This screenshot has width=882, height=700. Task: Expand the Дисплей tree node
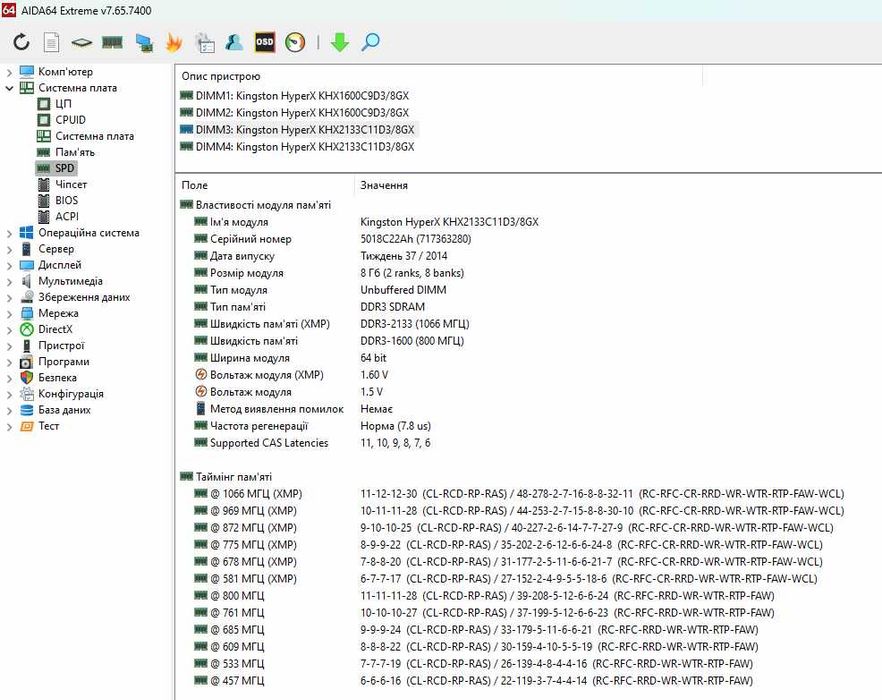point(9,265)
